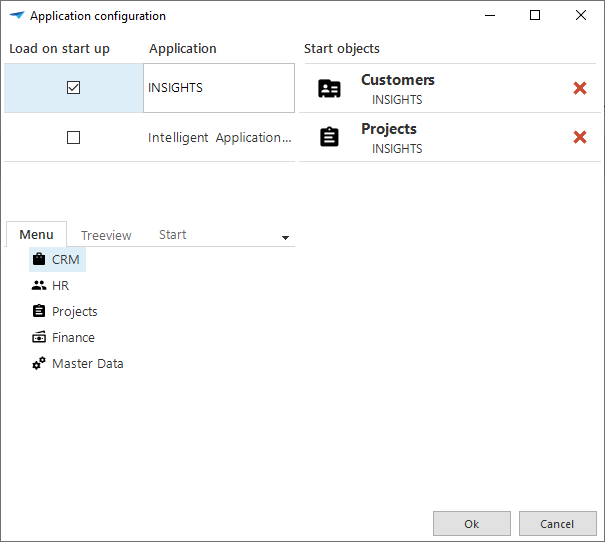605x542 pixels.
Task: Click the CRM briefcase icon
Action: tap(39, 259)
